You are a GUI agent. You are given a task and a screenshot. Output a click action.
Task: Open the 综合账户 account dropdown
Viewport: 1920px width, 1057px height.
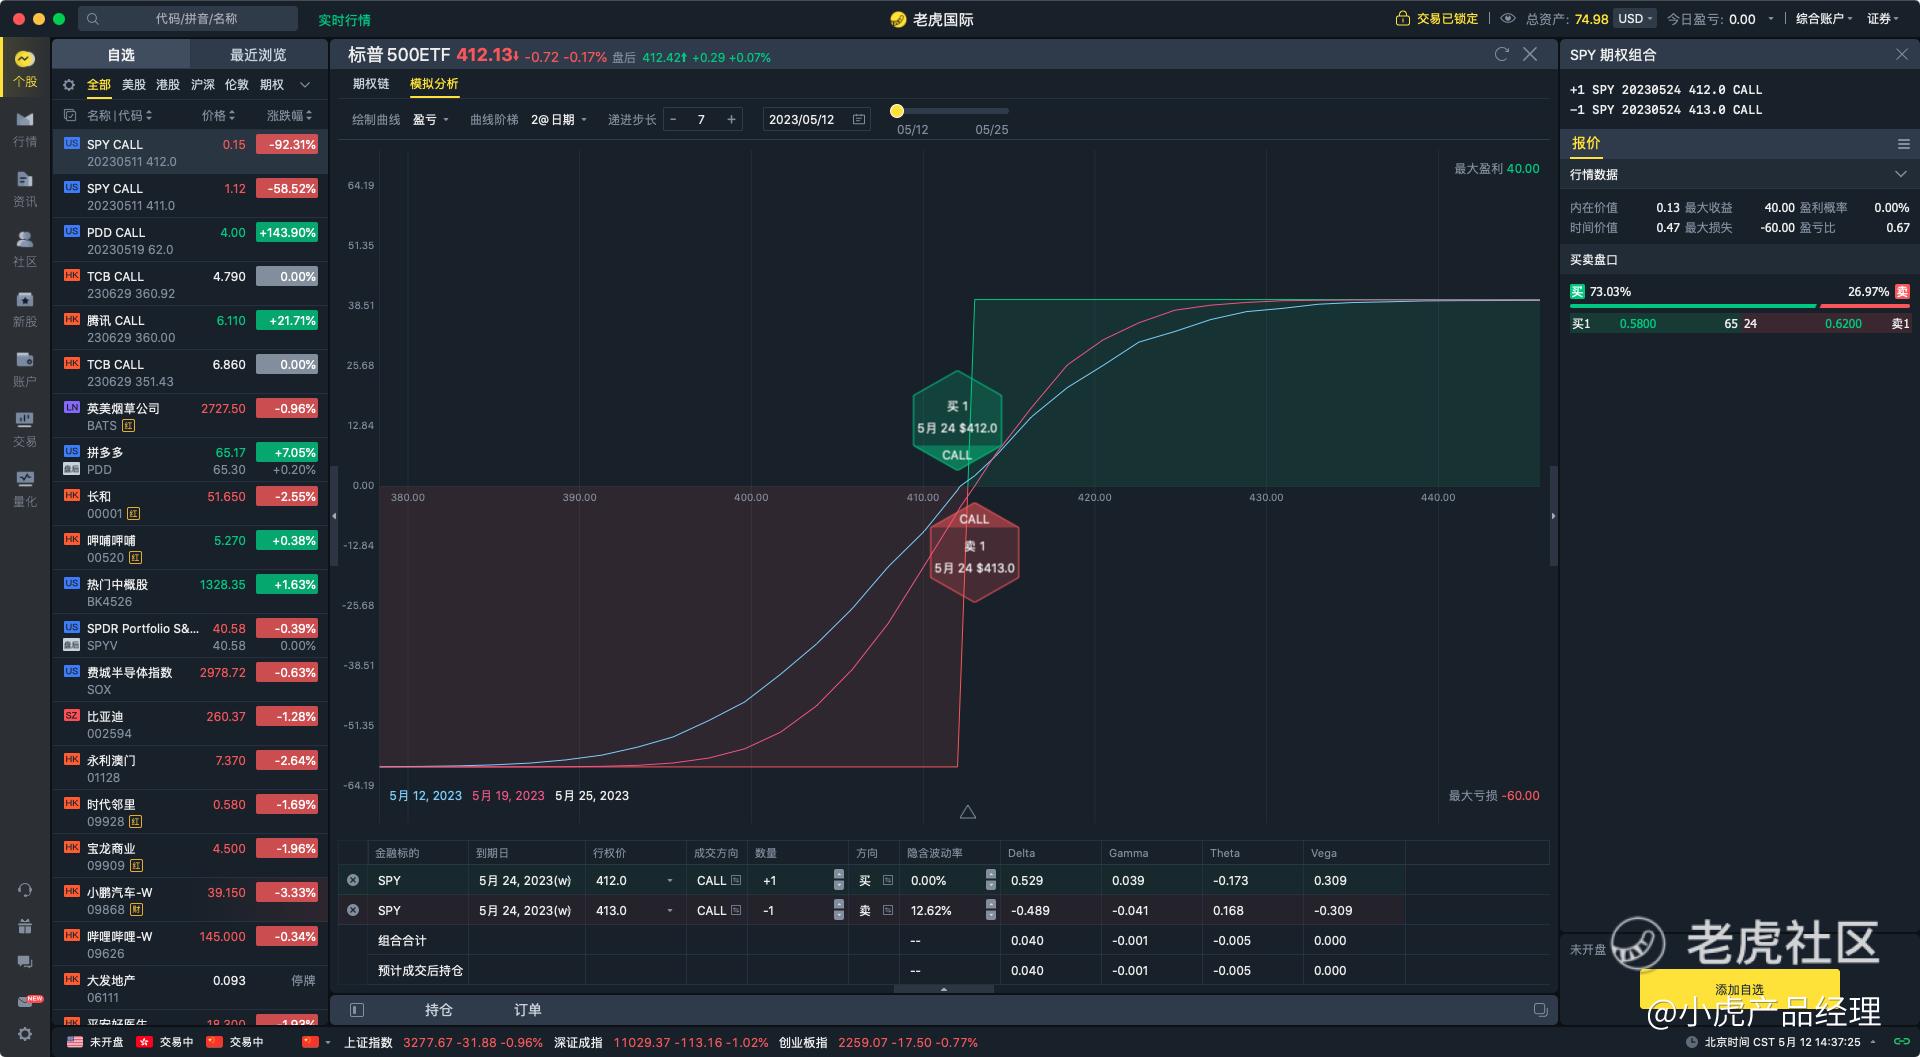tap(1824, 19)
